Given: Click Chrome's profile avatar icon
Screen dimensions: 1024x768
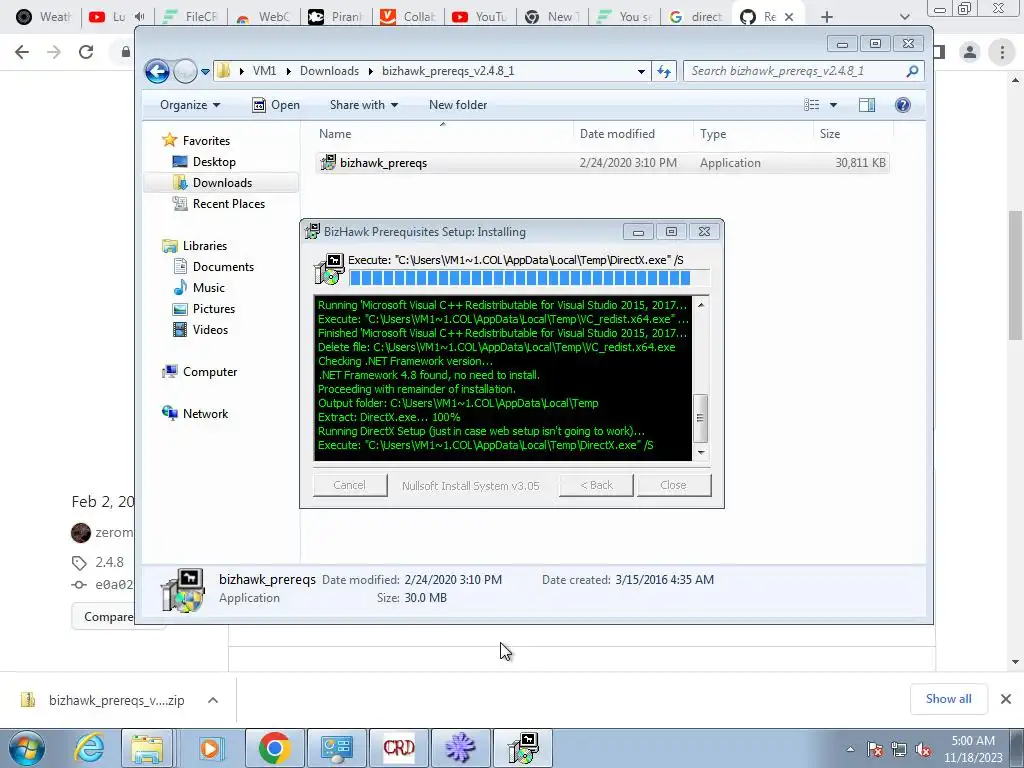Looking at the screenshot, I should click(970, 52).
